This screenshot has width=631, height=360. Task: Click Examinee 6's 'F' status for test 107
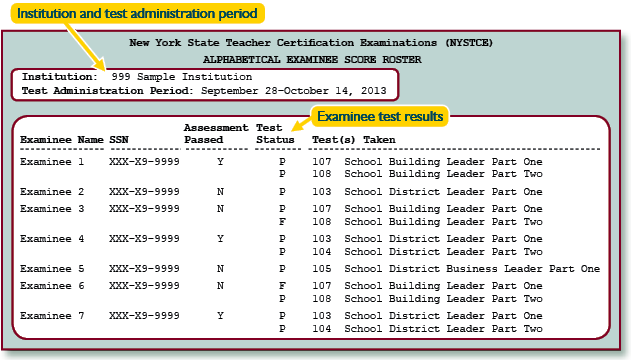(x=282, y=286)
